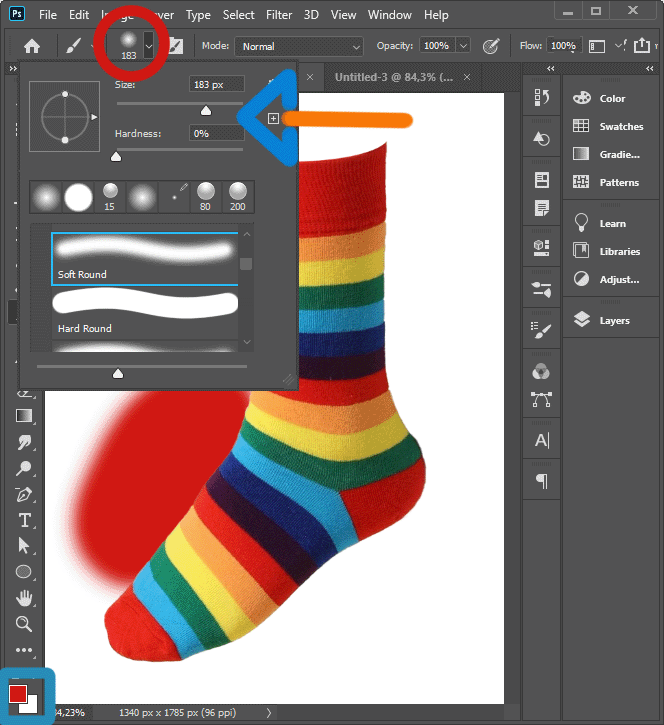The width and height of the screenshot is (664, 725).
Task: Expand the left toolbar double-arrow
Action: 13,69
